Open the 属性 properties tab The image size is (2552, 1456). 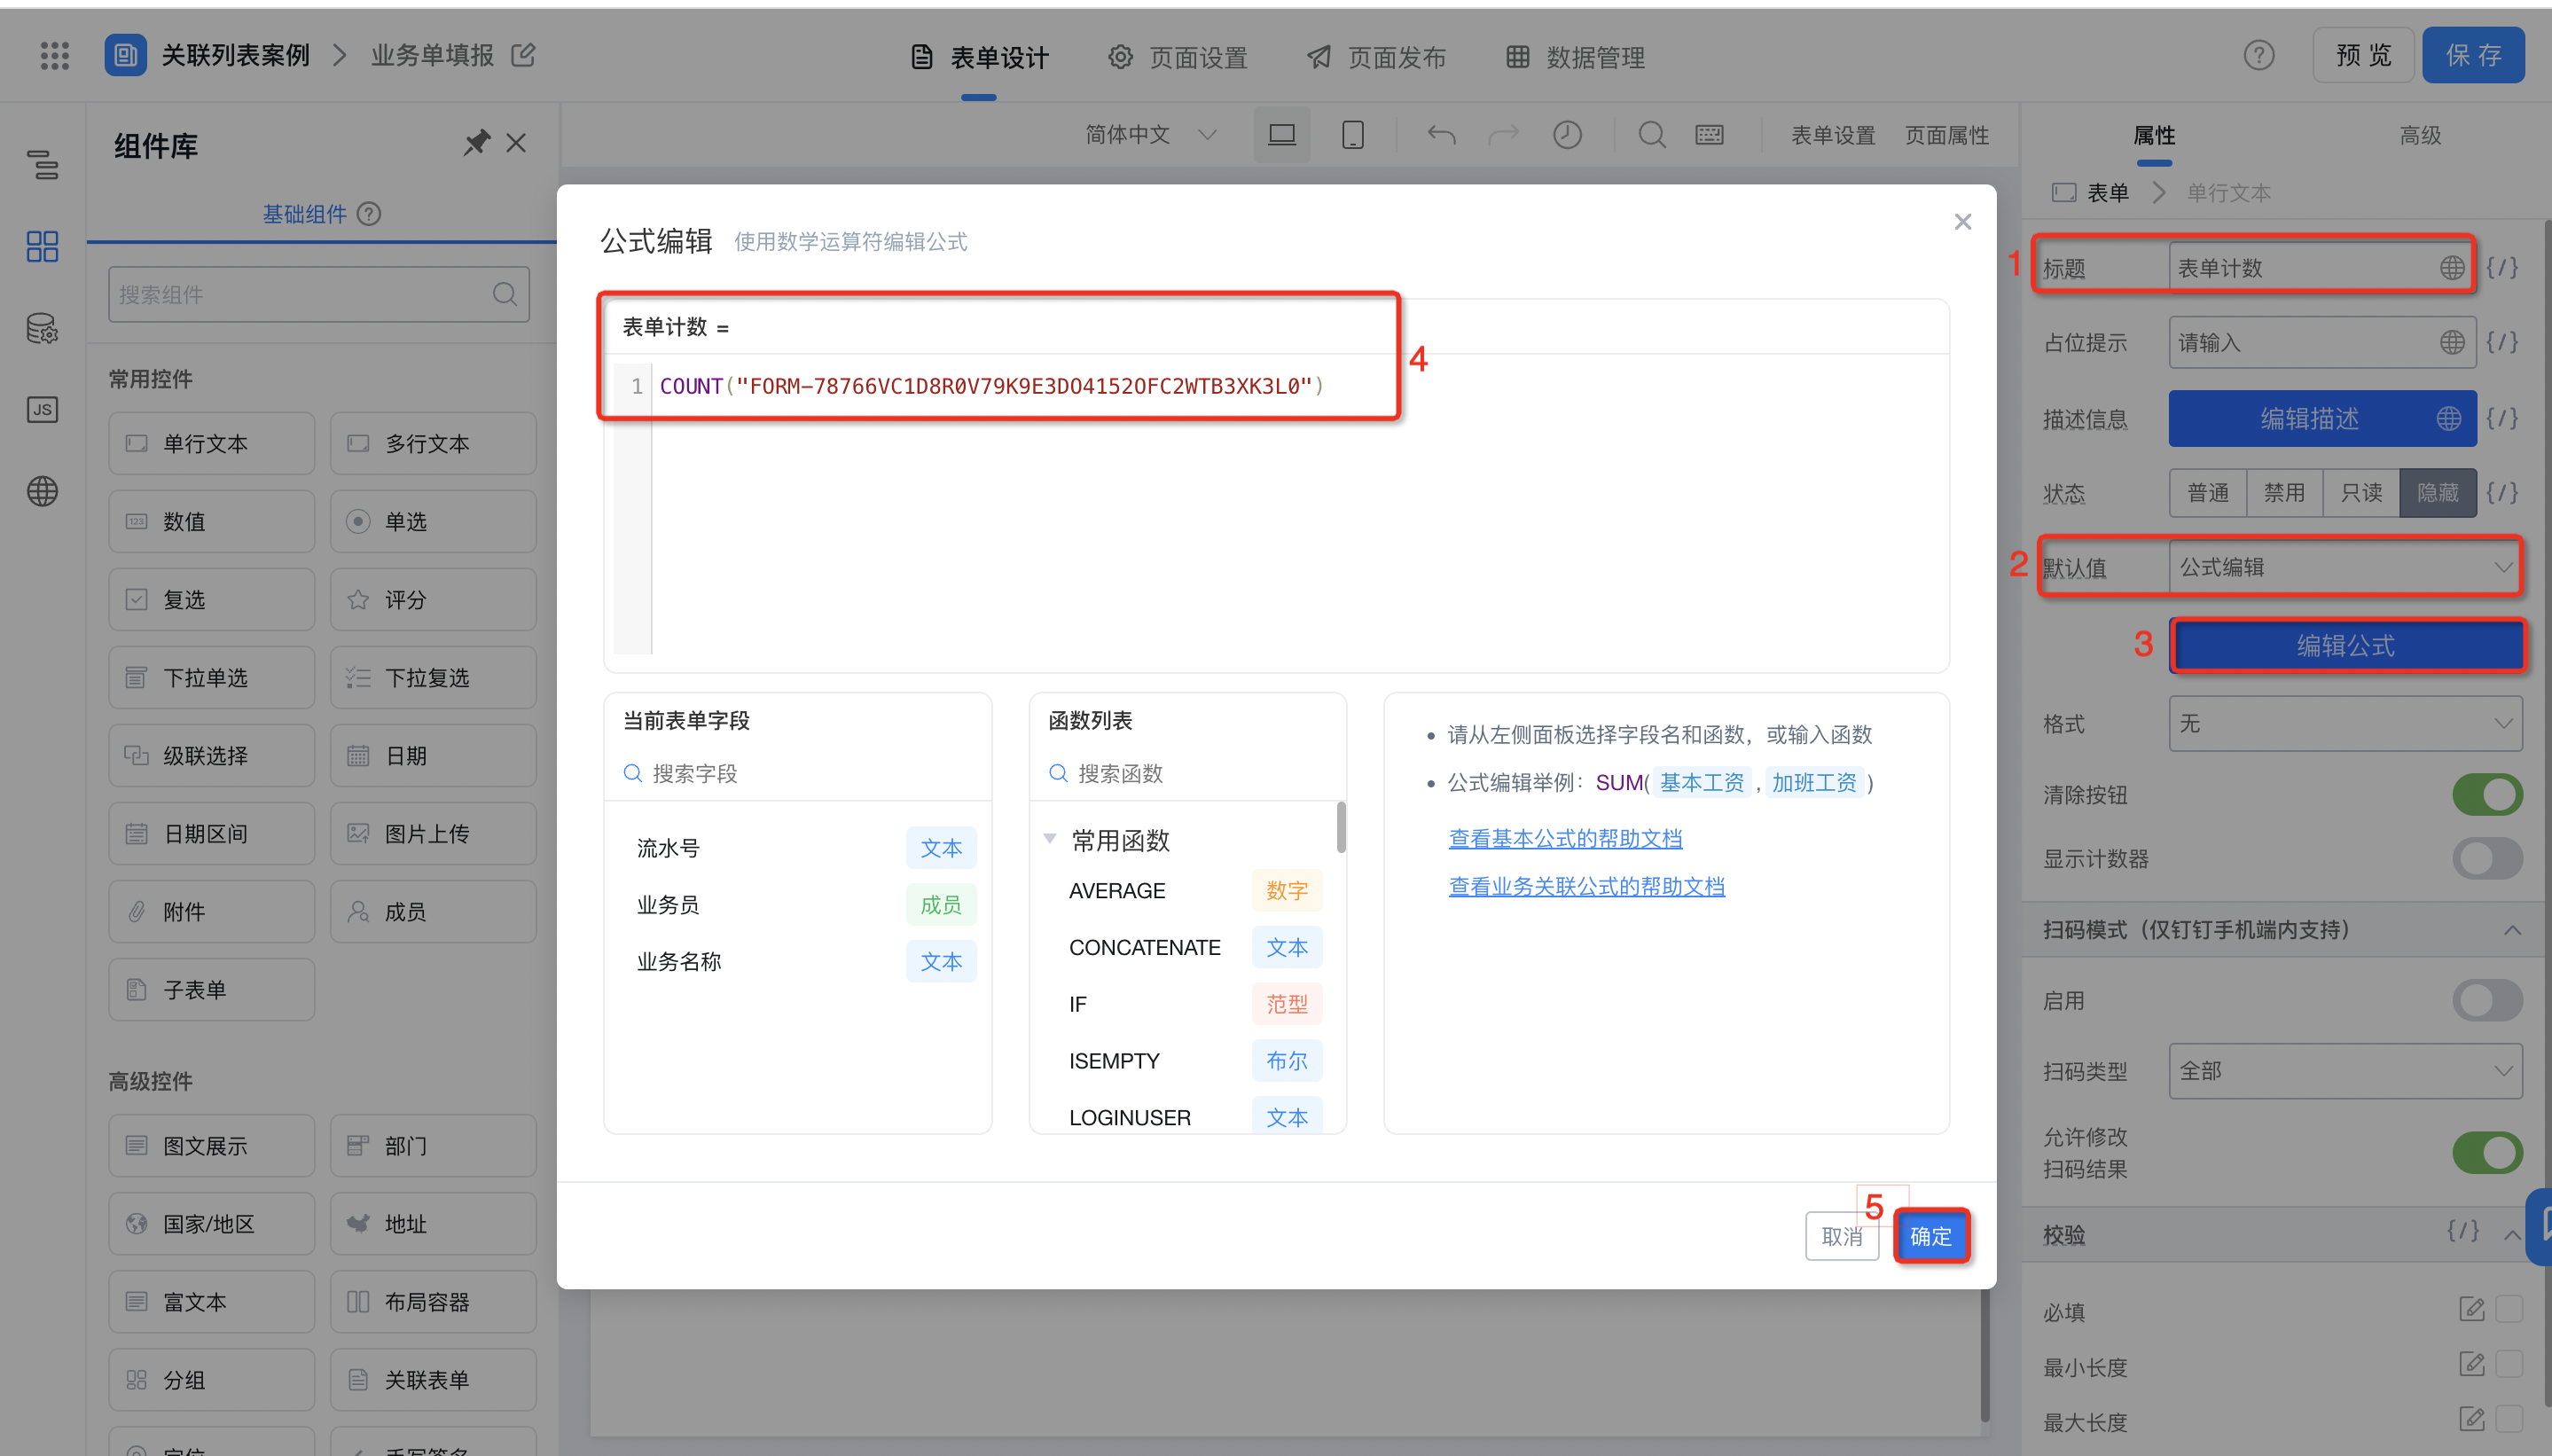[x=2154, y=135]
